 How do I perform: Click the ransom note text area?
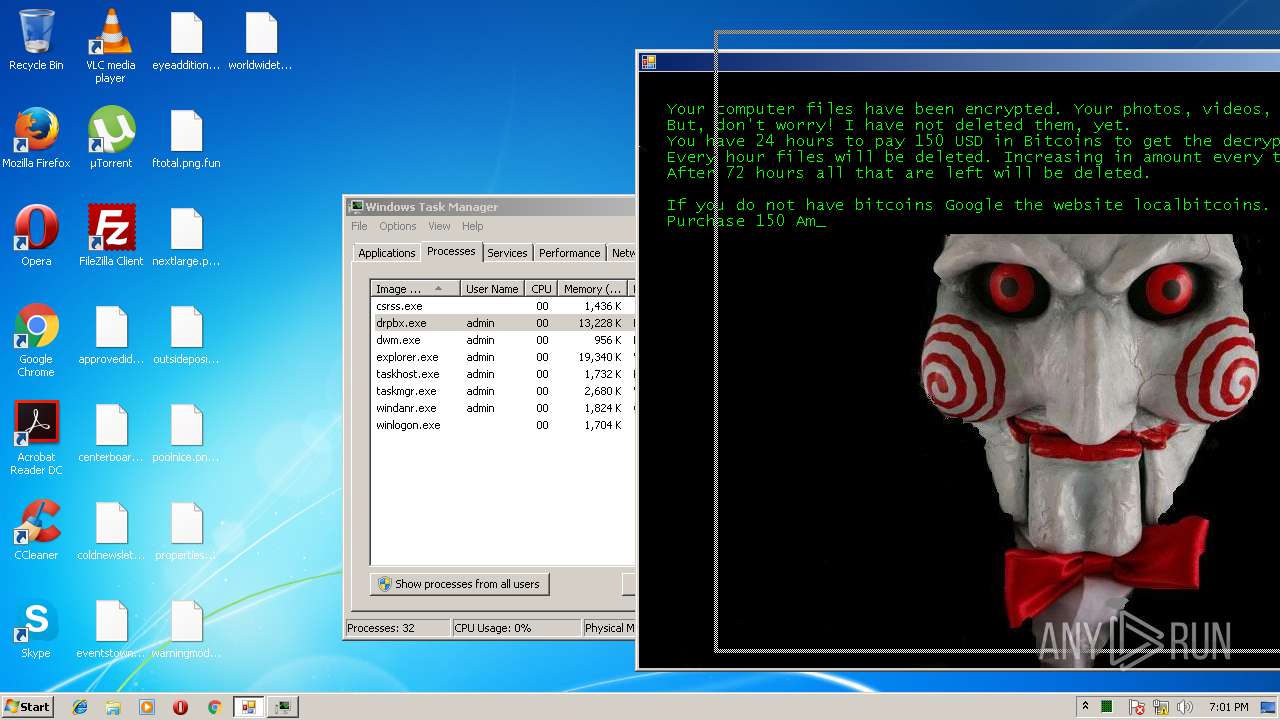(972, 165)
